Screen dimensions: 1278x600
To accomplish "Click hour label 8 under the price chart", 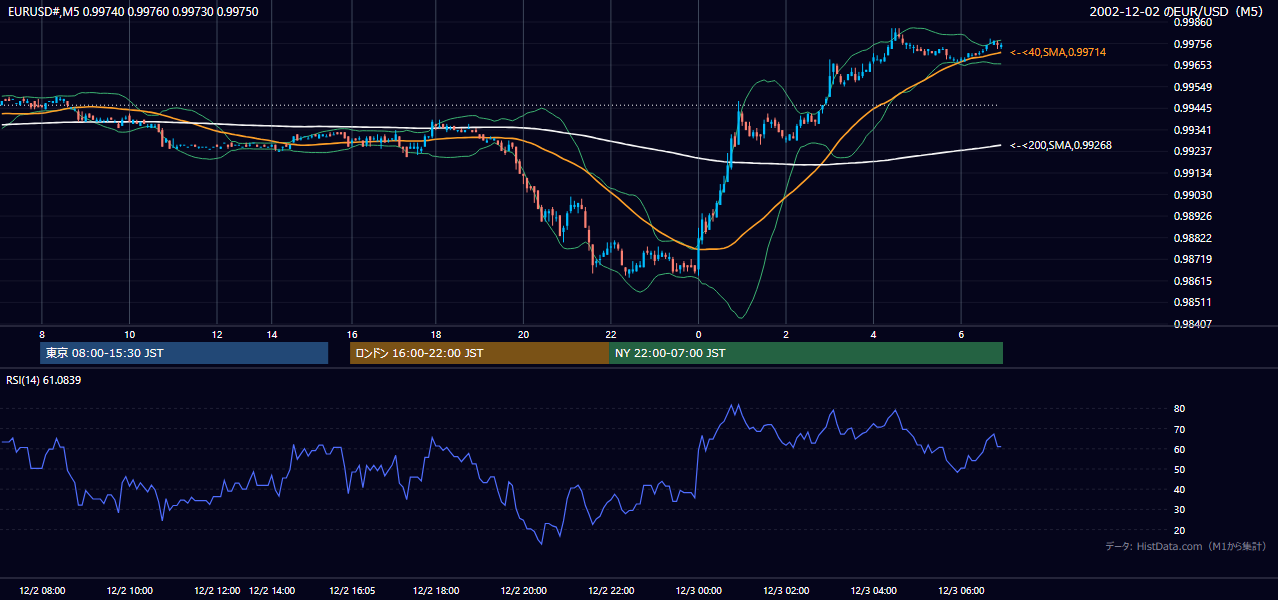I will pos(42,334).
